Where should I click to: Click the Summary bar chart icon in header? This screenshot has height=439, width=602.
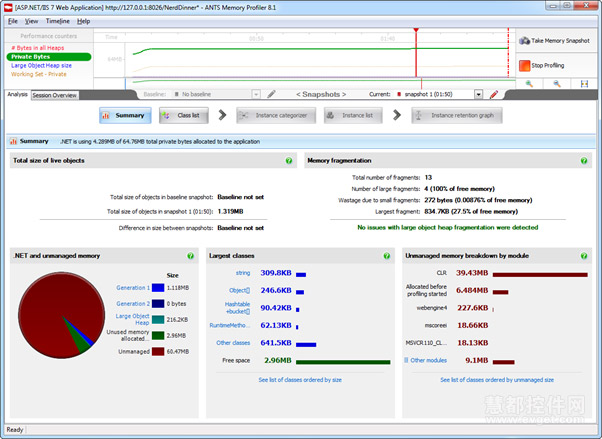point(13,141)
